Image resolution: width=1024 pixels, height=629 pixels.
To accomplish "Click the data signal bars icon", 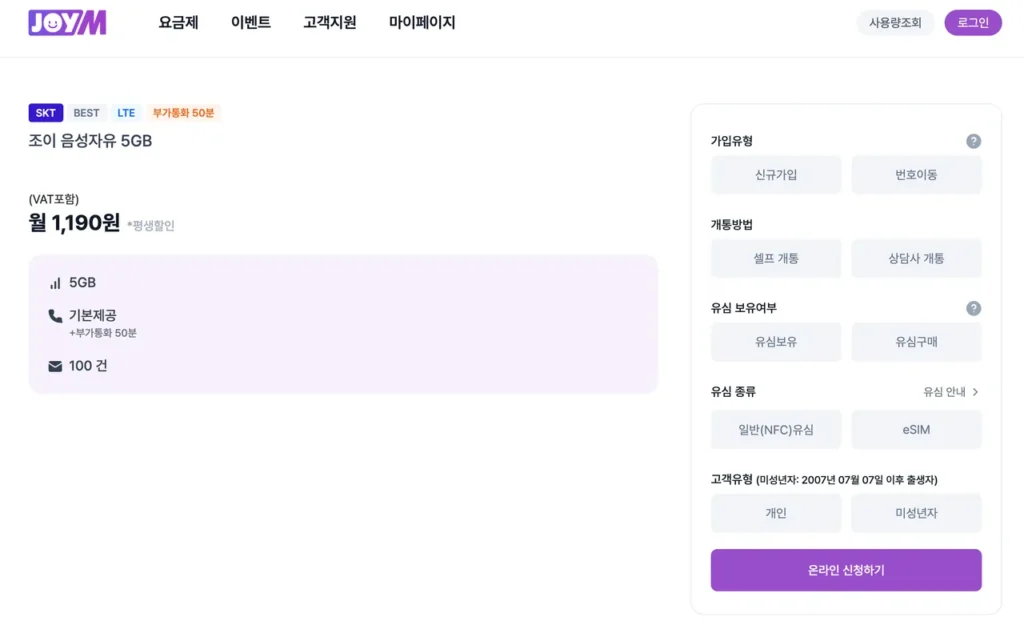I will click(x=56, y=283).
